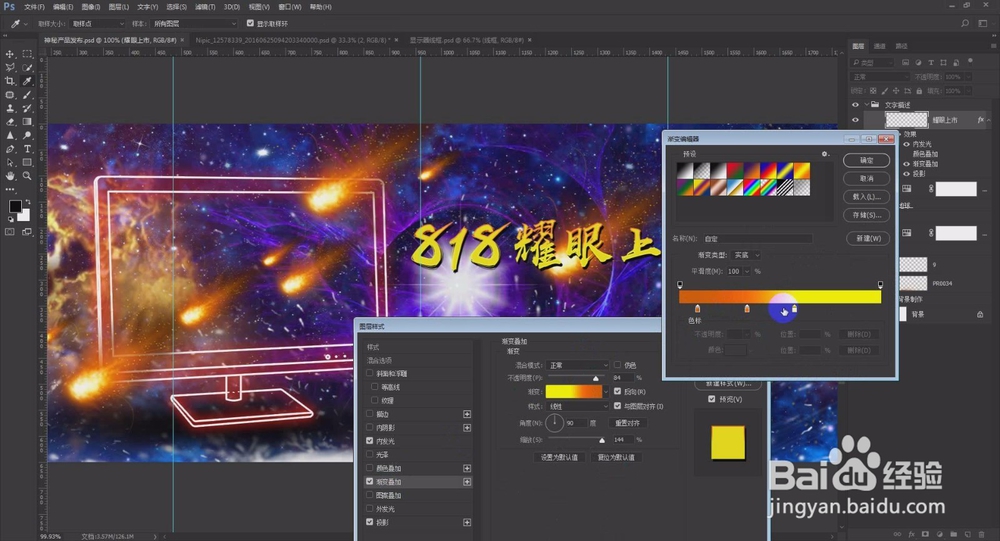Click 设置为默认值 button
The height and width of the screenshot is (541, 1000).
[x=559, y=457]
